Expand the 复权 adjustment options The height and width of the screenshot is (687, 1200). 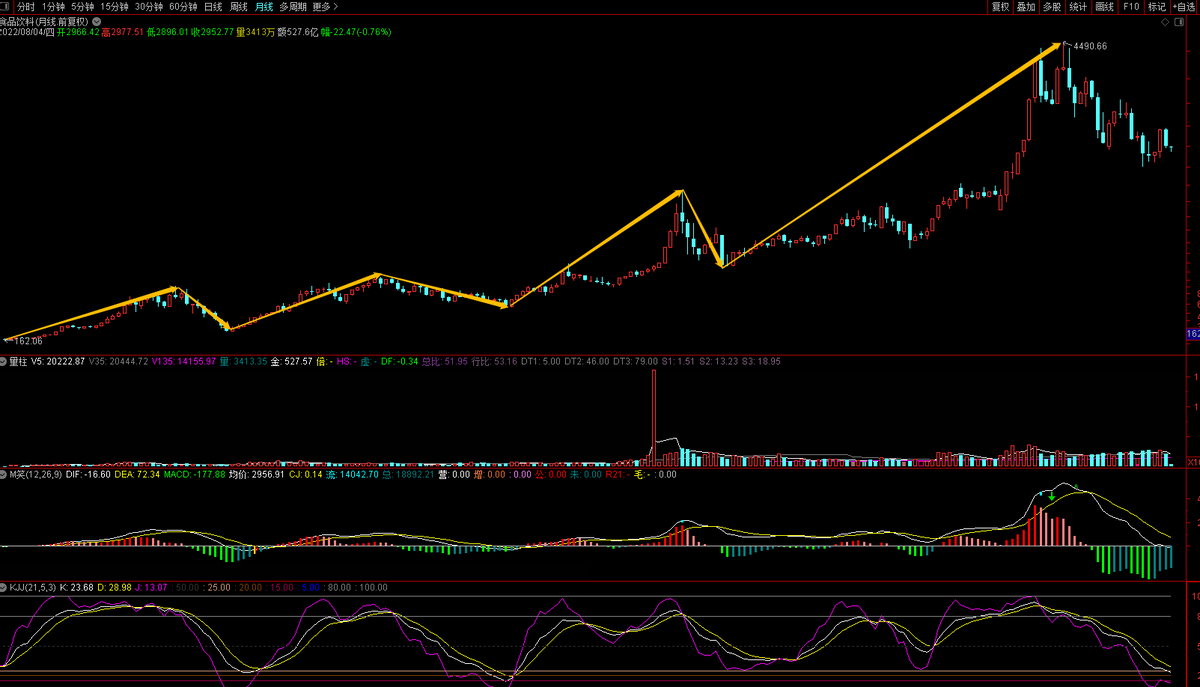(999, 7)
